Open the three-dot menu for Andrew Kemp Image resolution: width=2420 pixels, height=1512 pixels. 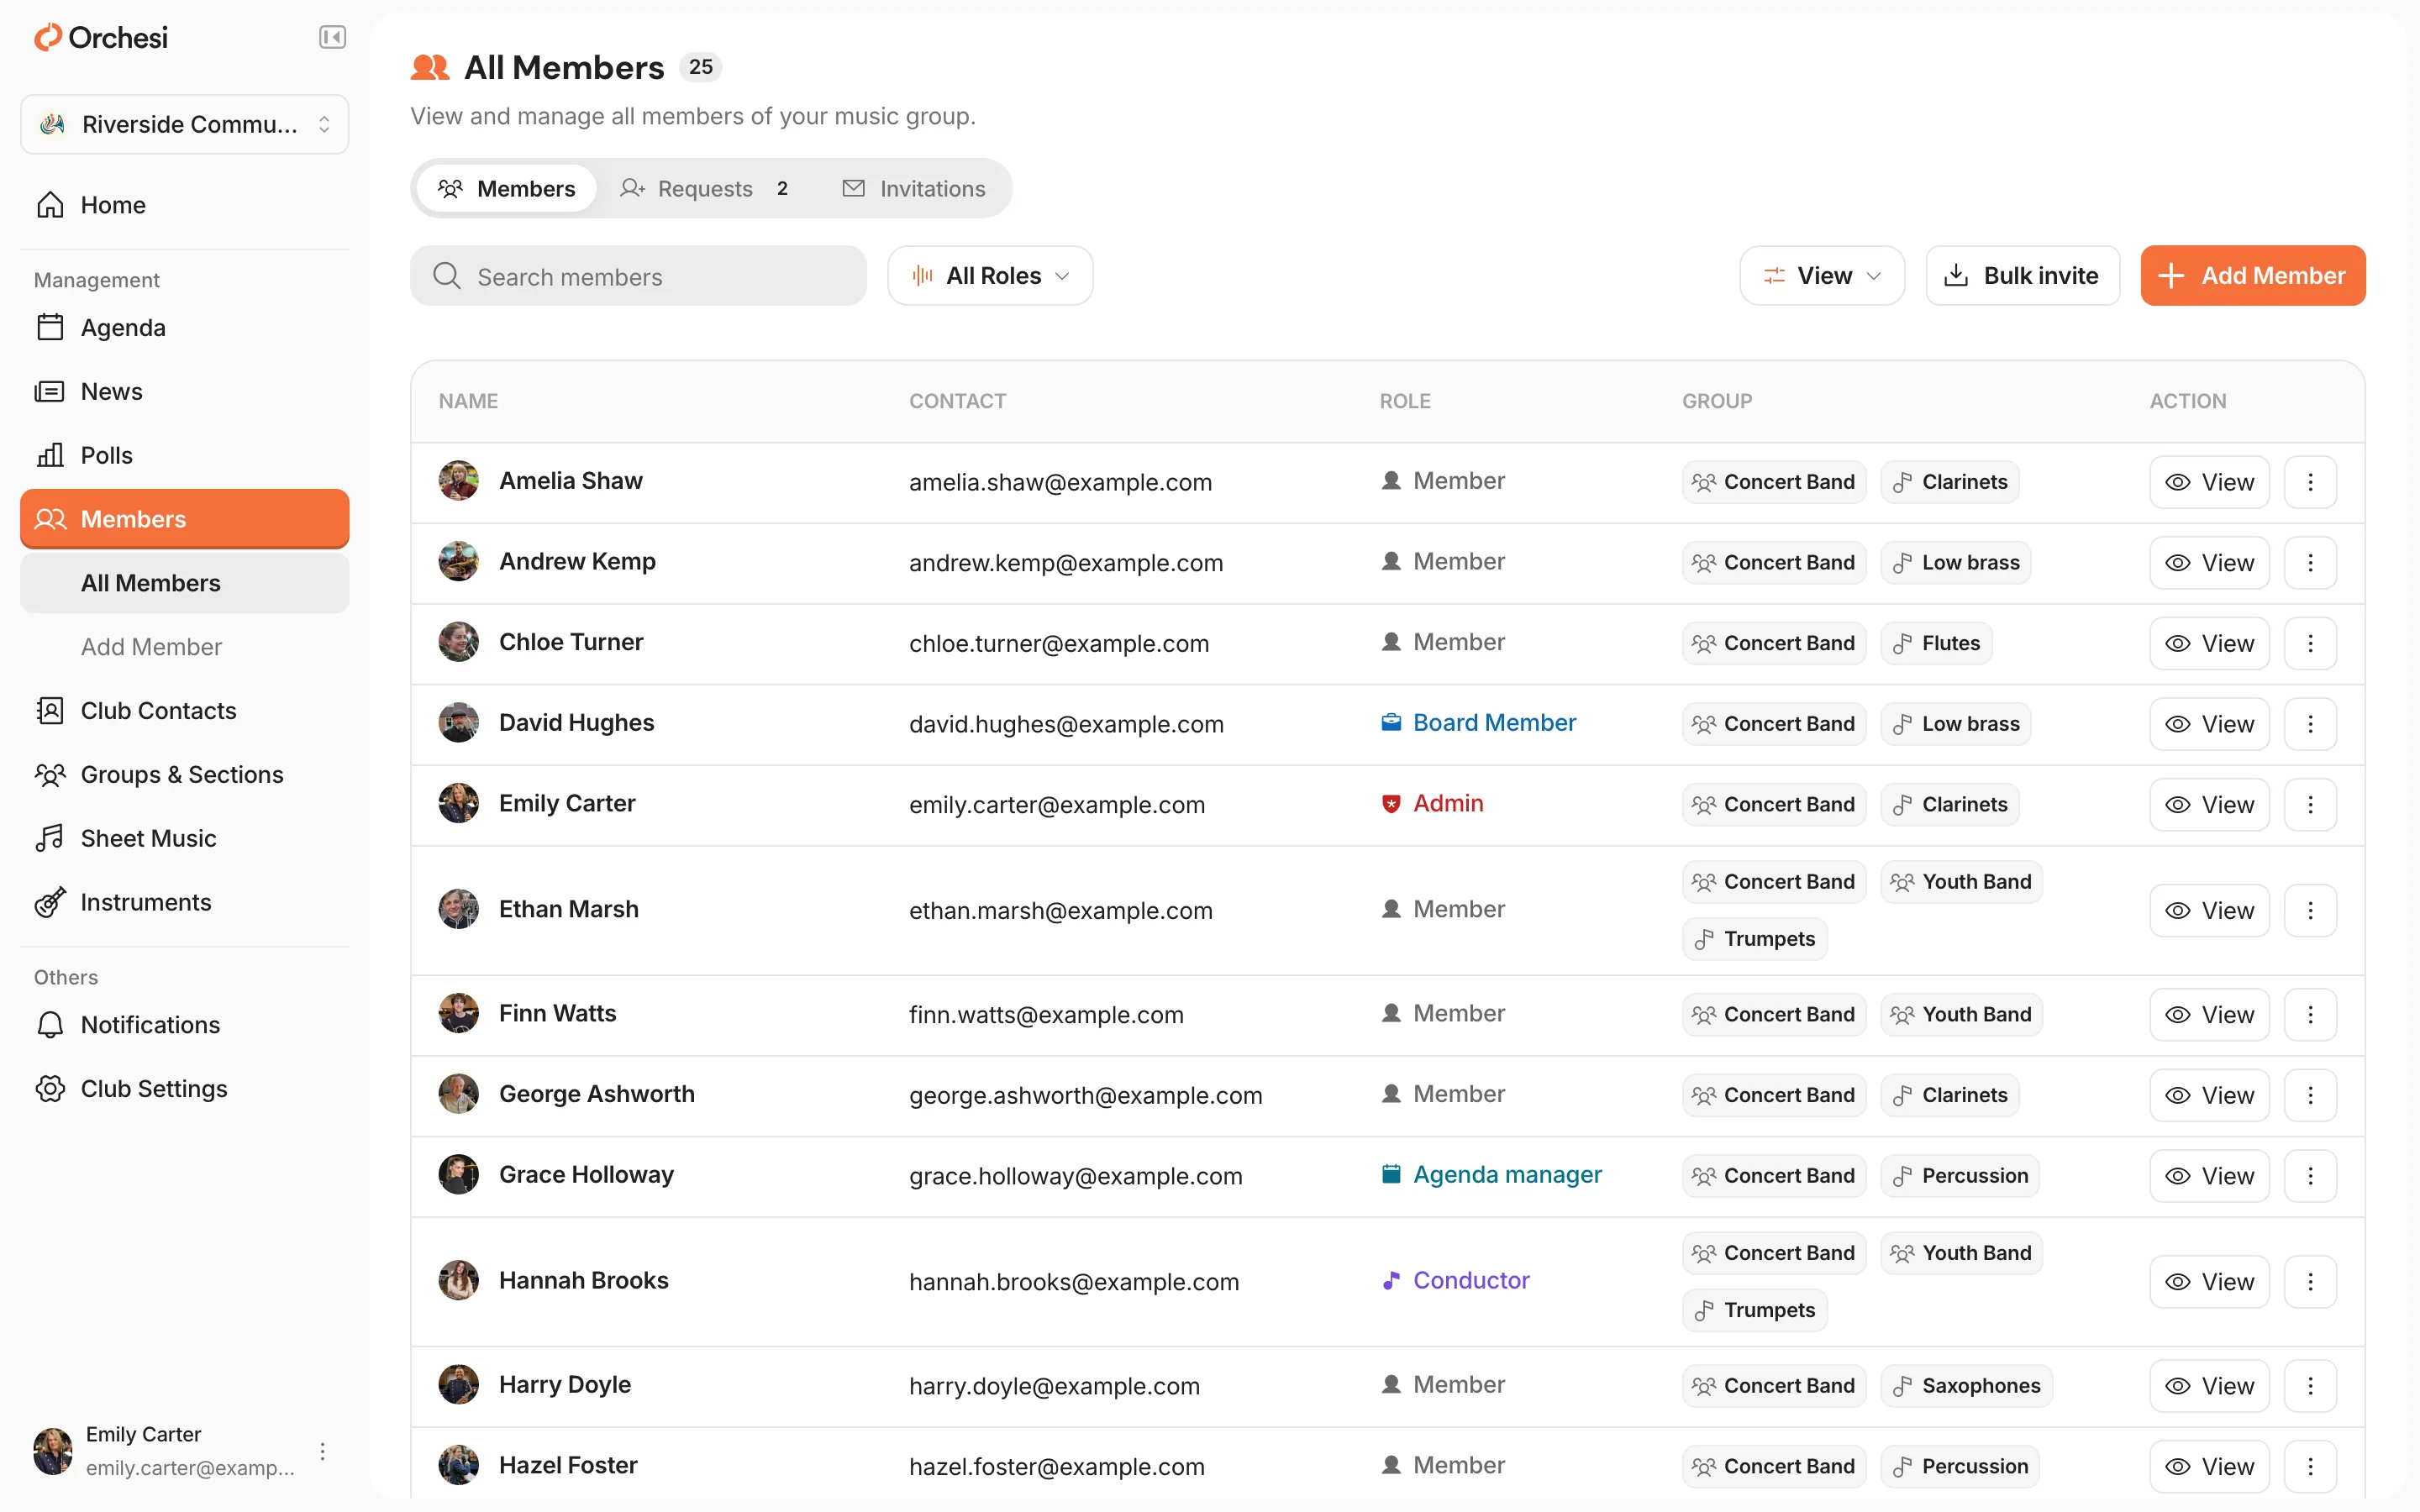point(2310,563)
